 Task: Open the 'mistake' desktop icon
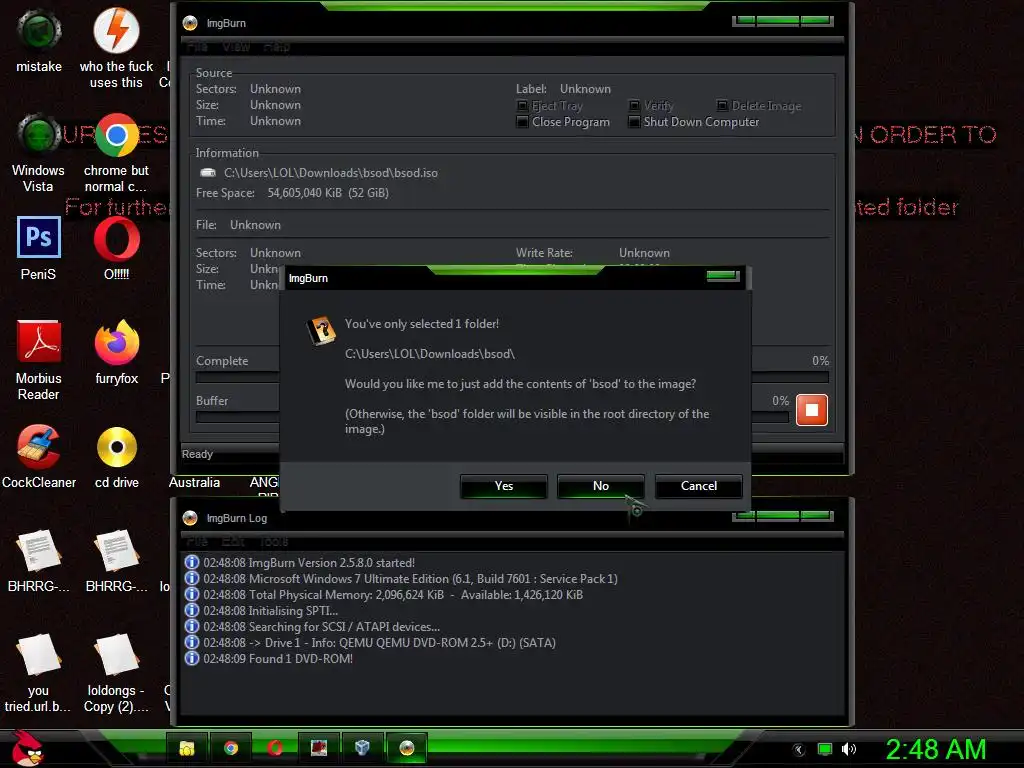39,40
